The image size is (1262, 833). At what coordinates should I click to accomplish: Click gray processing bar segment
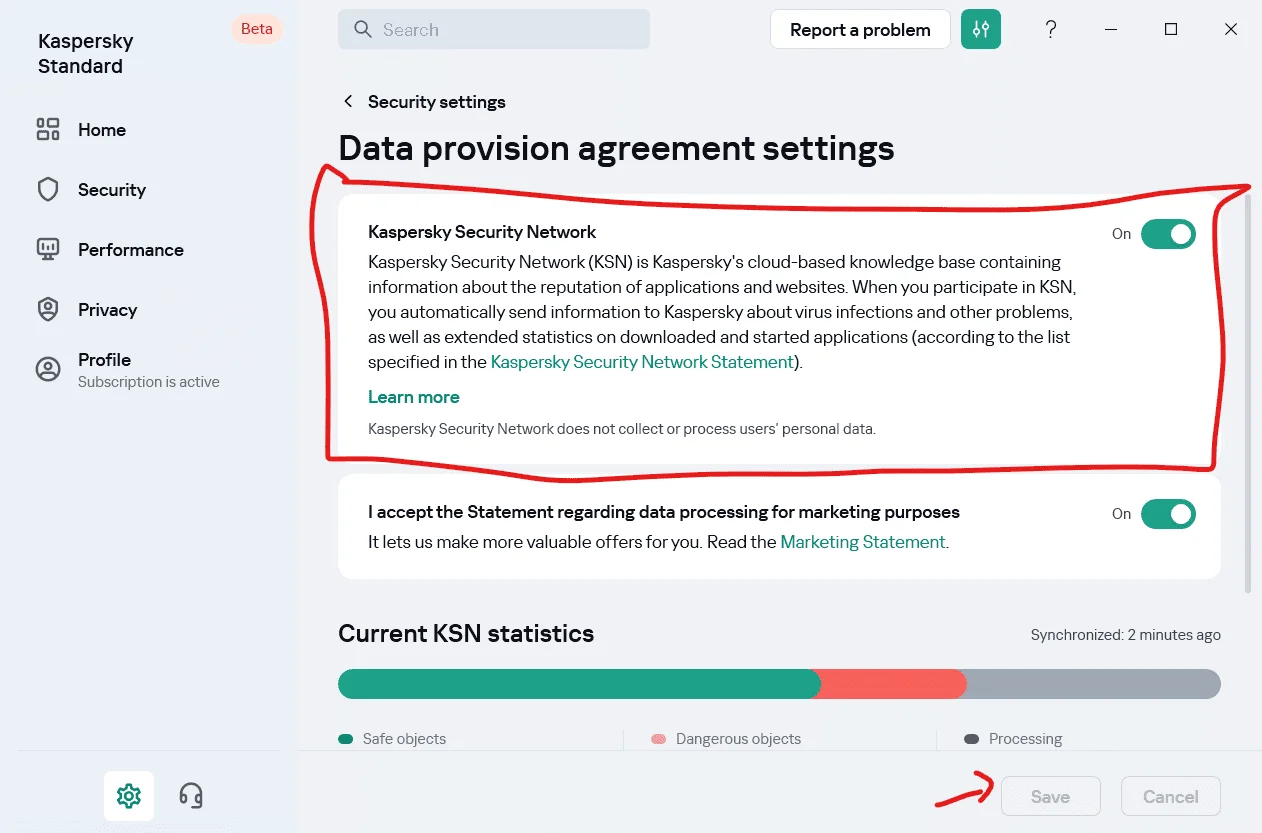coord(1093,684)
